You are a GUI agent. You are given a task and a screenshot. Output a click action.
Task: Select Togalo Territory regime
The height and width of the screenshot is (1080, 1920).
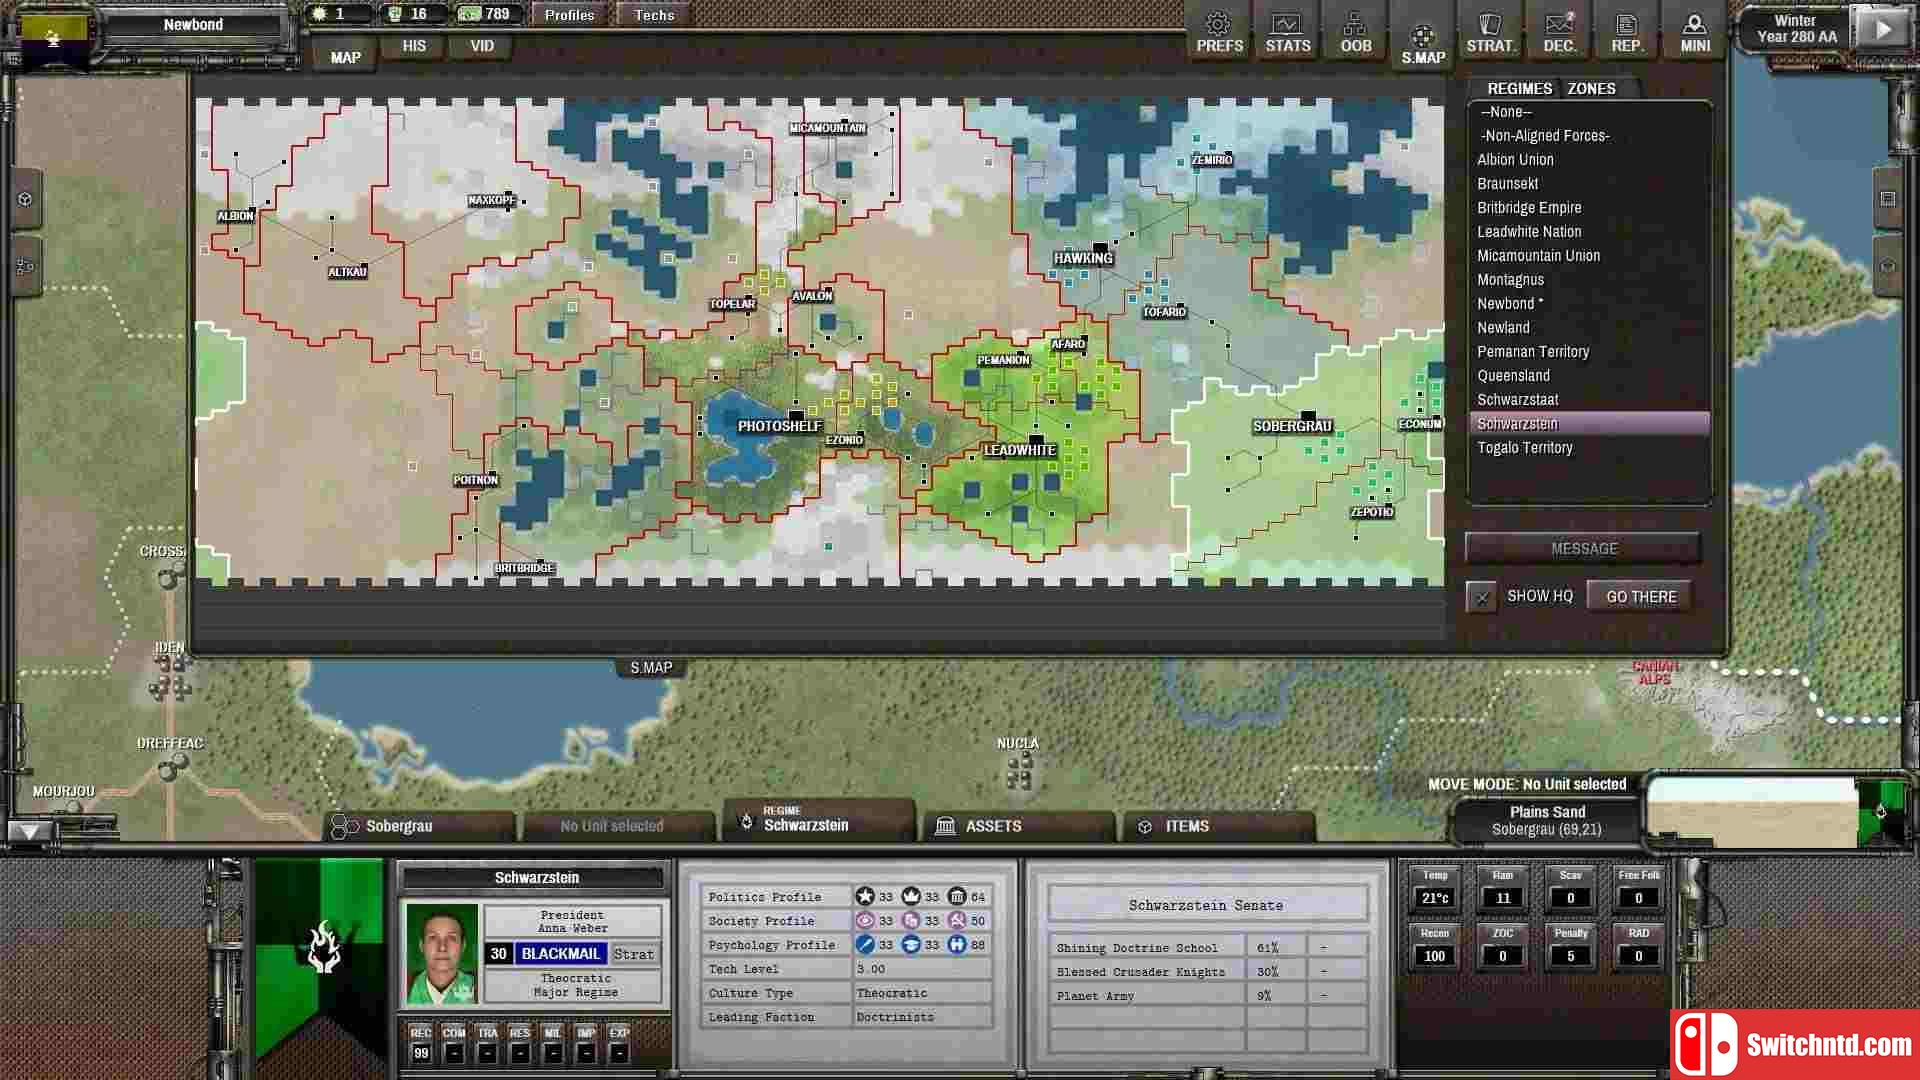(x=1589, y=448)
